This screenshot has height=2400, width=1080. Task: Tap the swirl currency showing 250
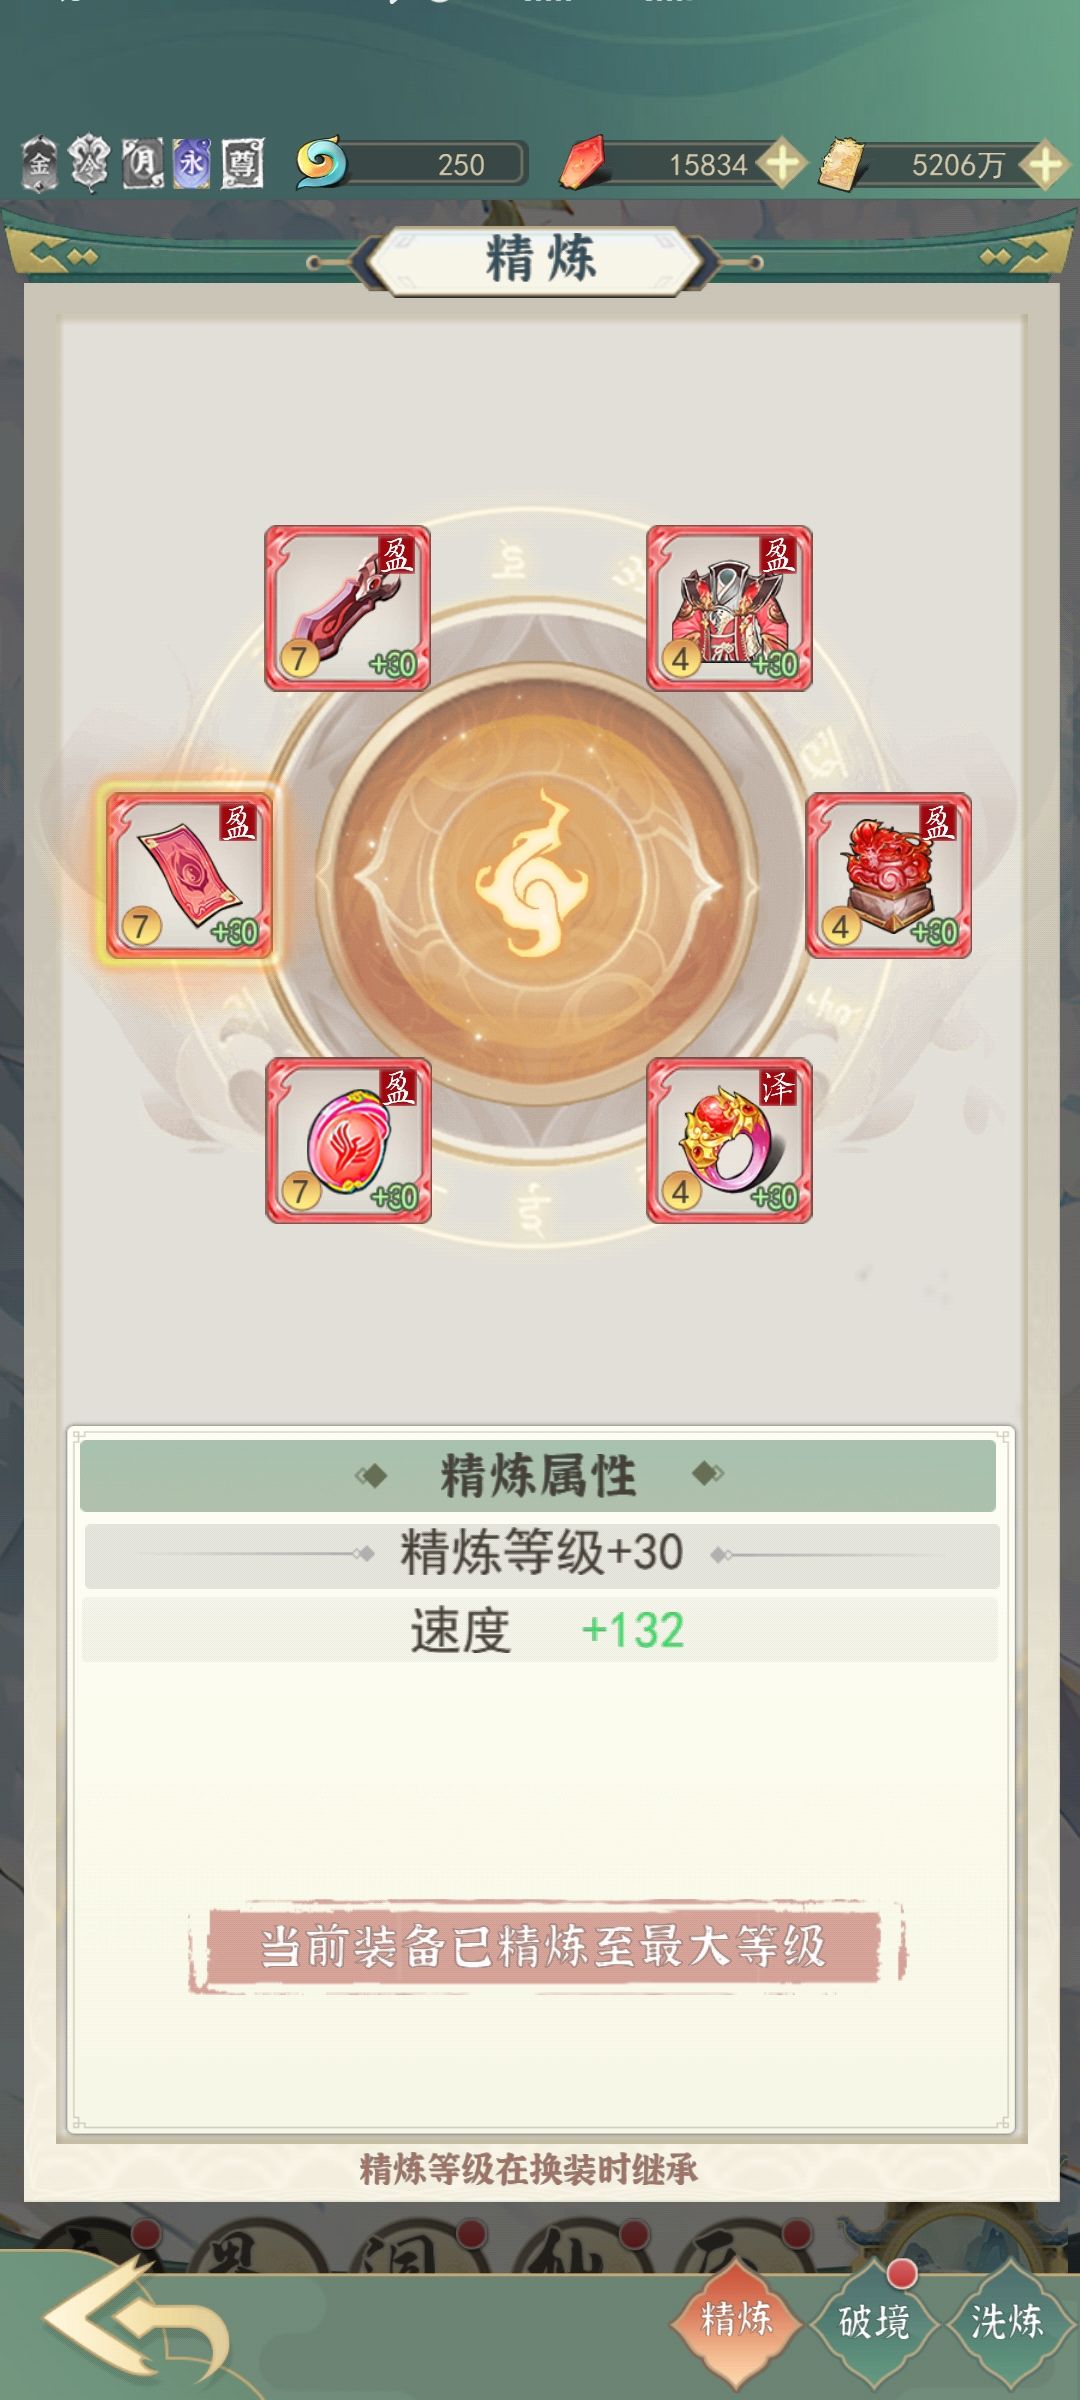point(410,164)
